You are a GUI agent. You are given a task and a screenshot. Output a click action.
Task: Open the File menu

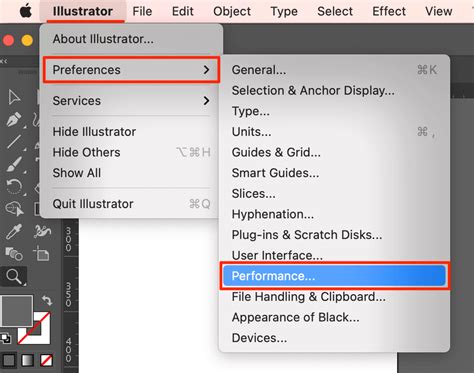pos(142,11)
